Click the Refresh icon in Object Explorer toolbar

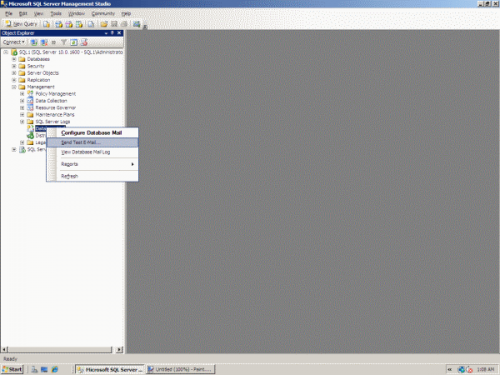coord(74,42)
